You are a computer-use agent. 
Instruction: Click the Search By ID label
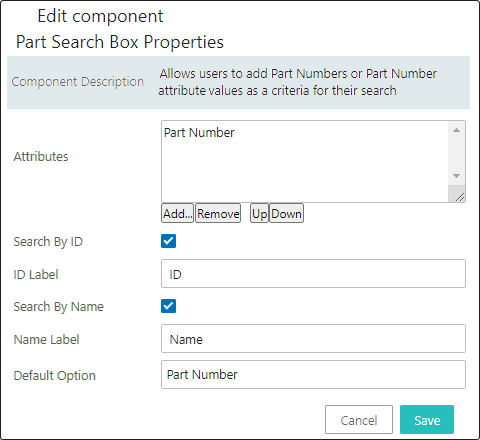point(48,242)
